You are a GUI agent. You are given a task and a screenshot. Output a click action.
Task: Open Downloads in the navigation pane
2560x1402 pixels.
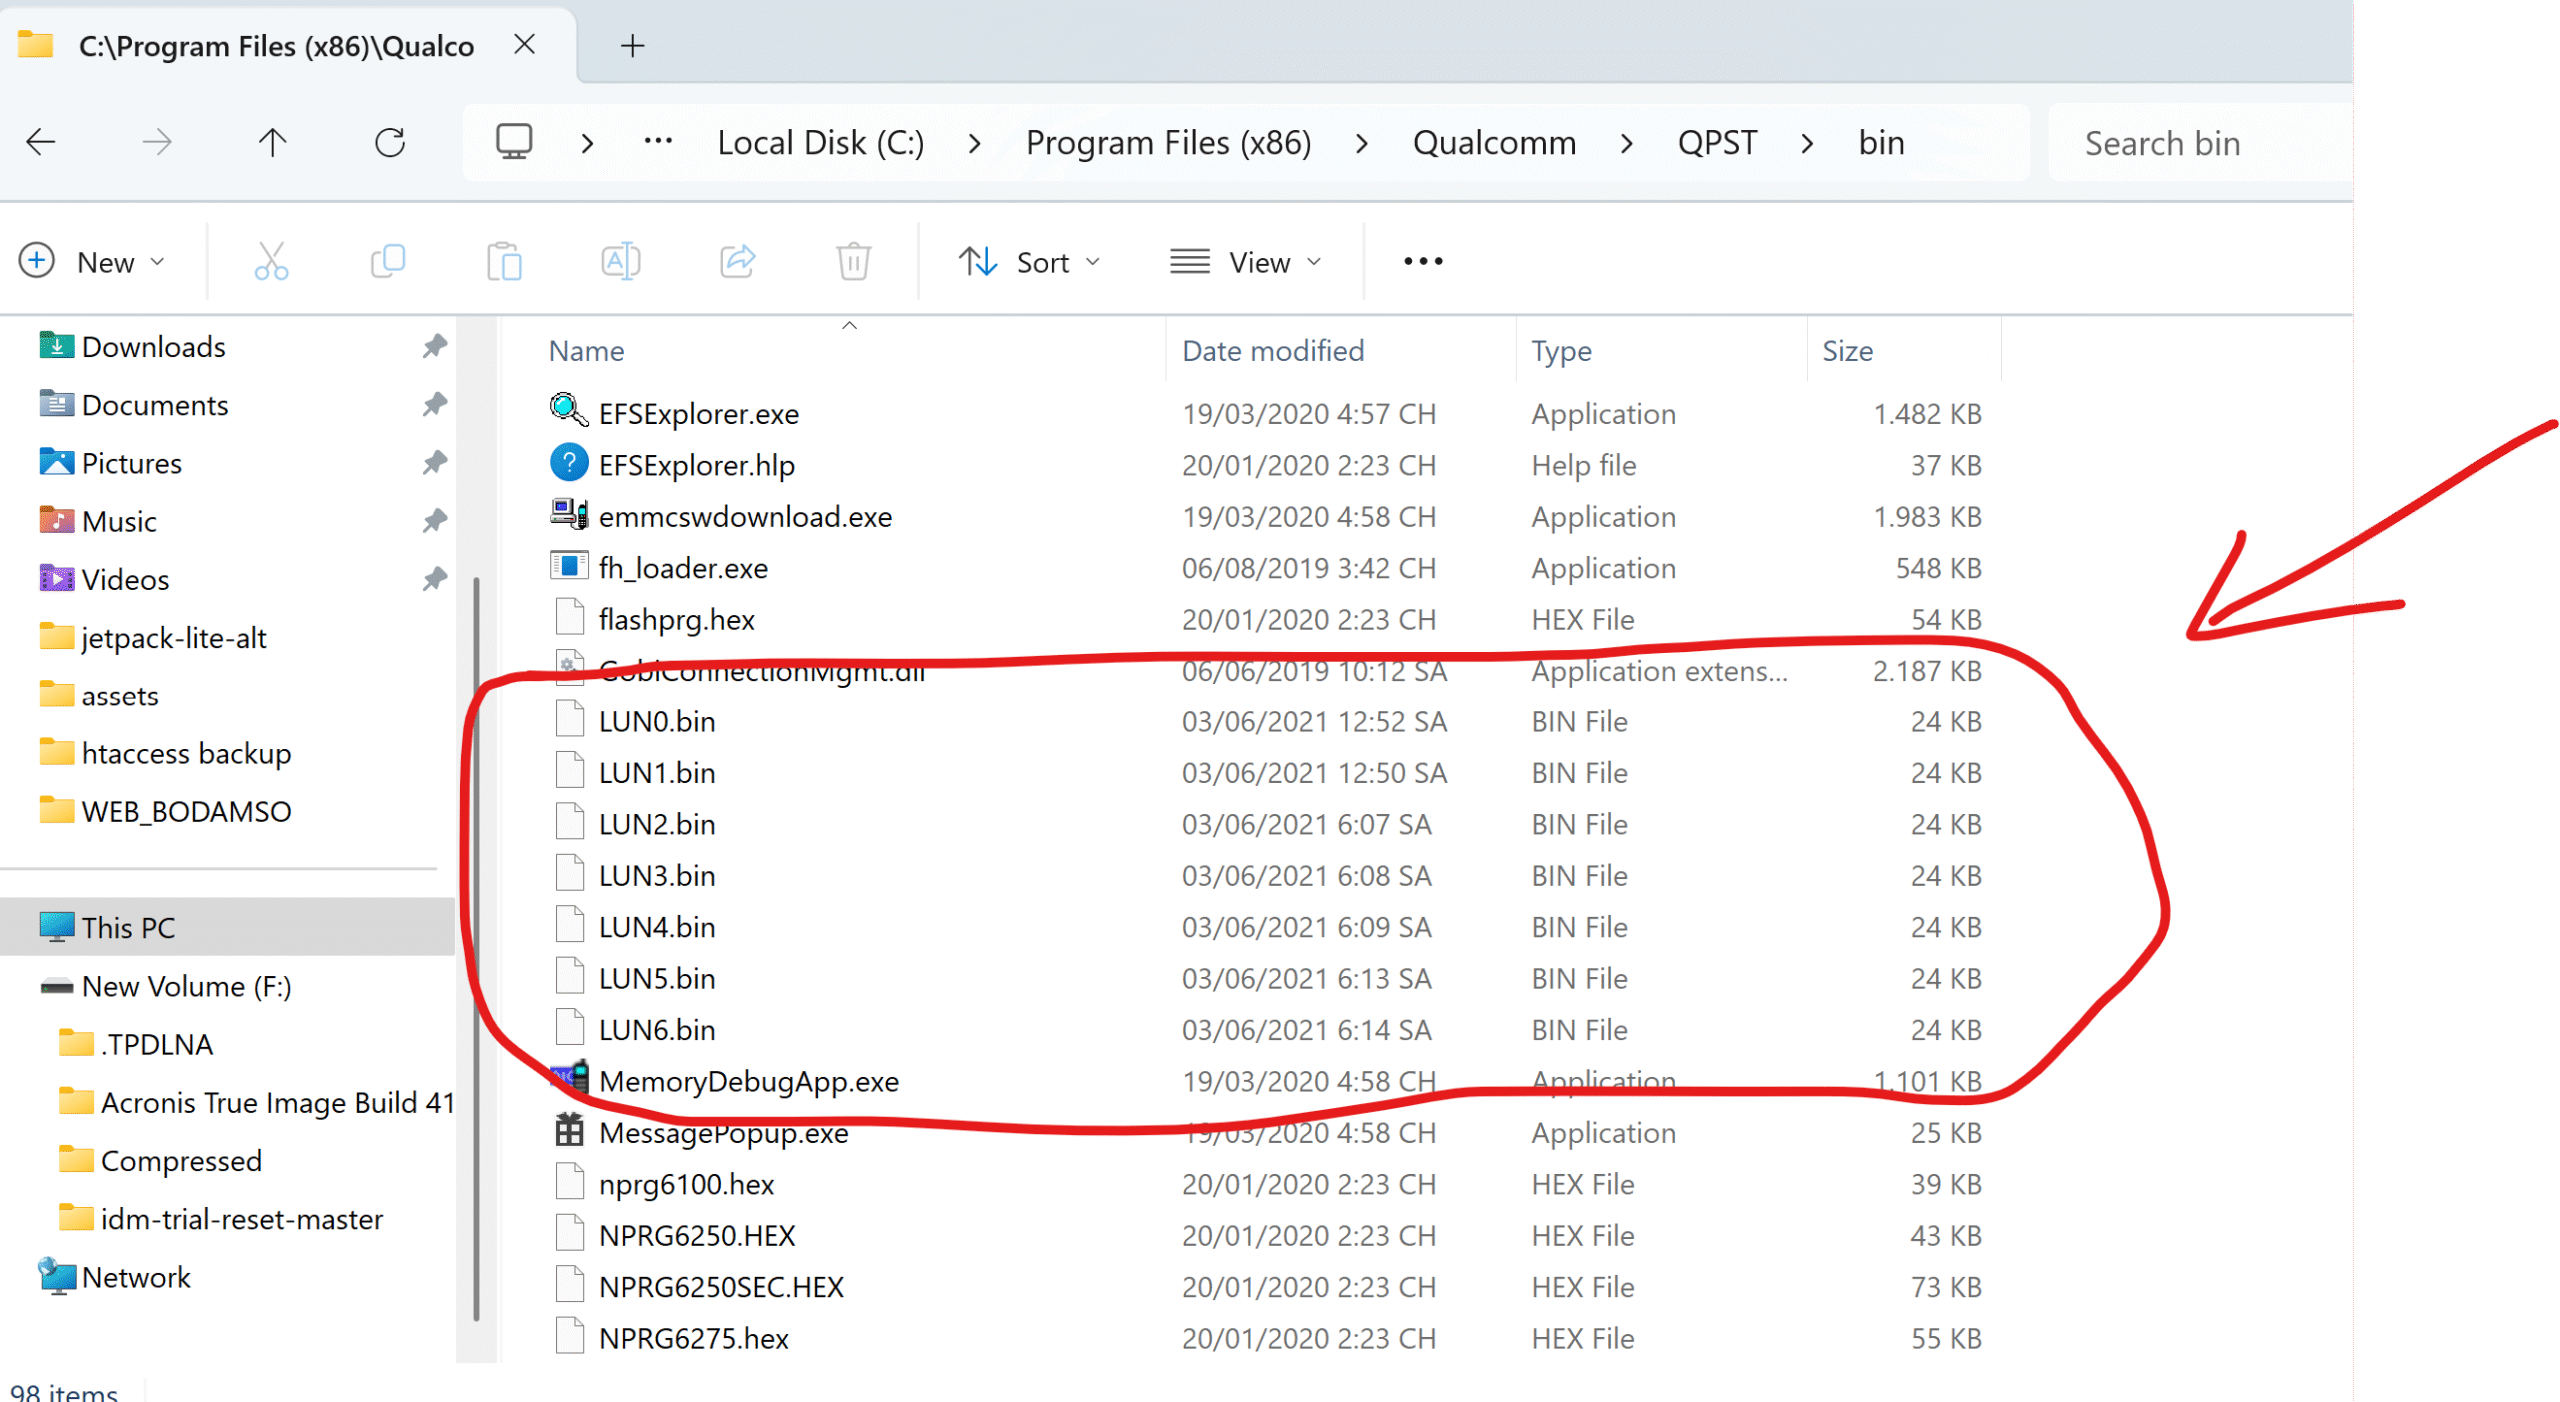tap(153, 347)
